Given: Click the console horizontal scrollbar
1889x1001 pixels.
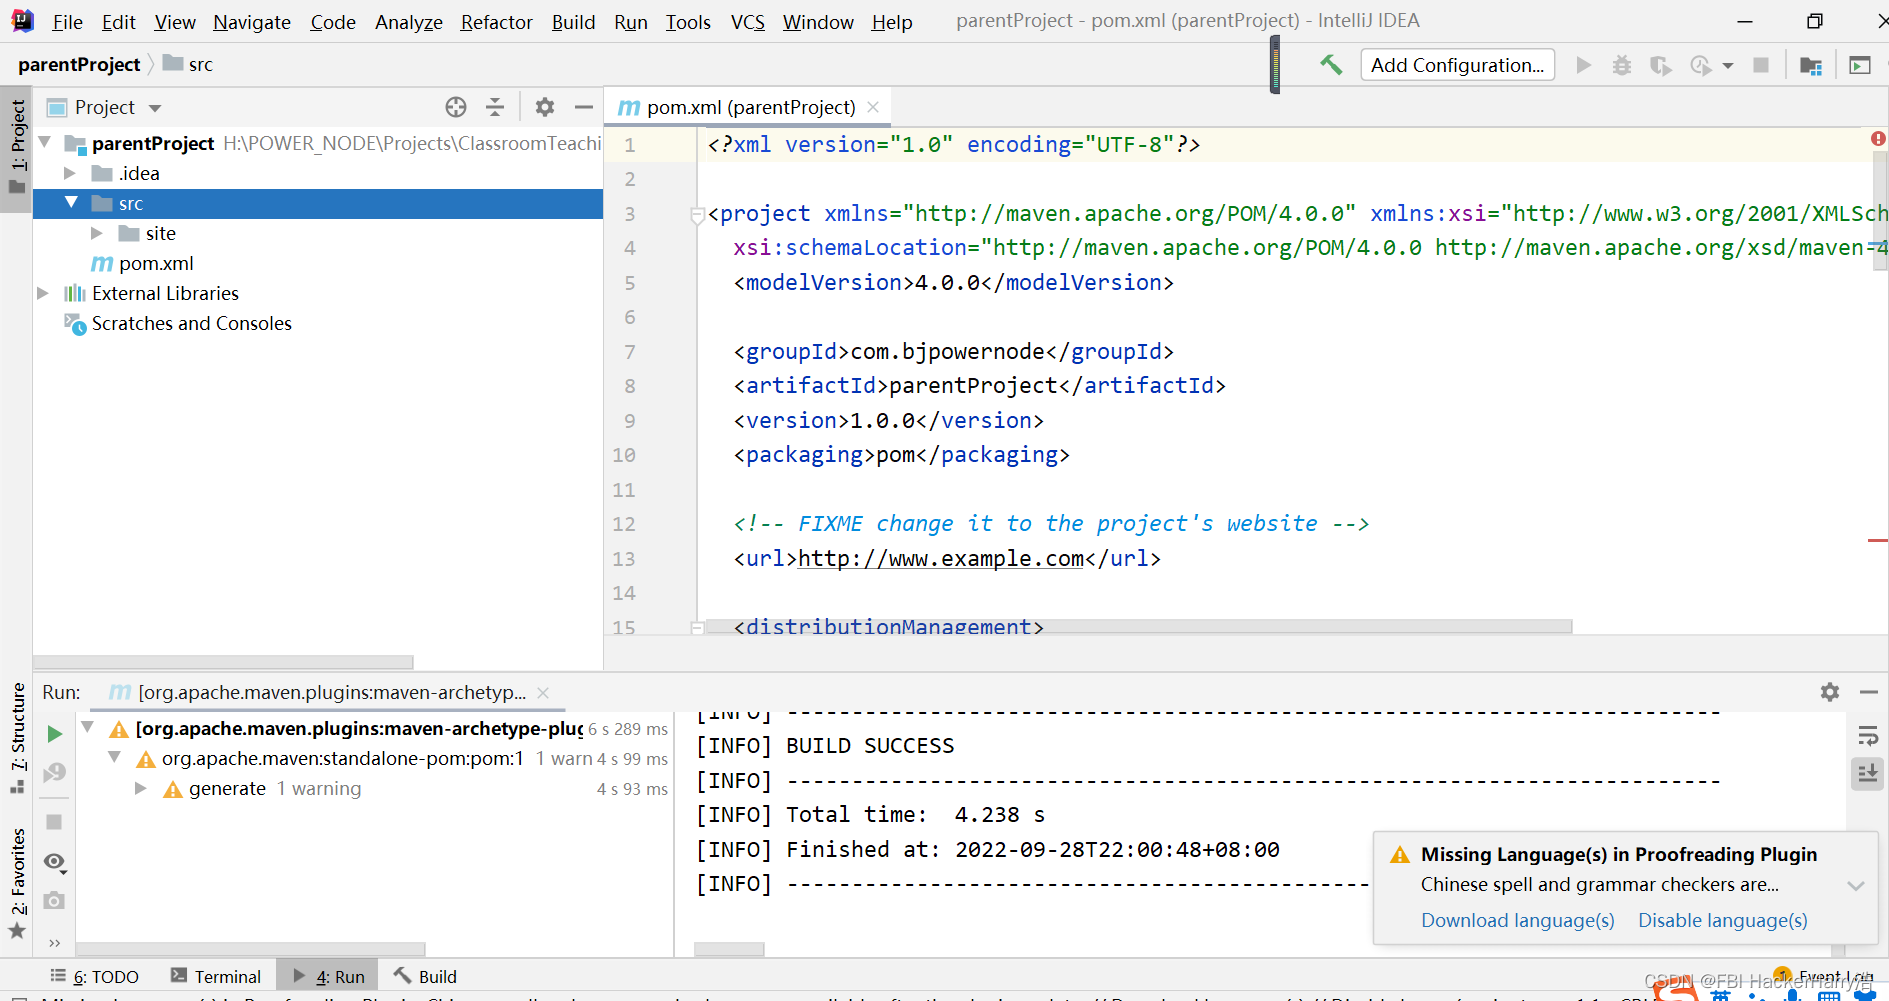Looking at the screenshot, I should tap(730, 949).
